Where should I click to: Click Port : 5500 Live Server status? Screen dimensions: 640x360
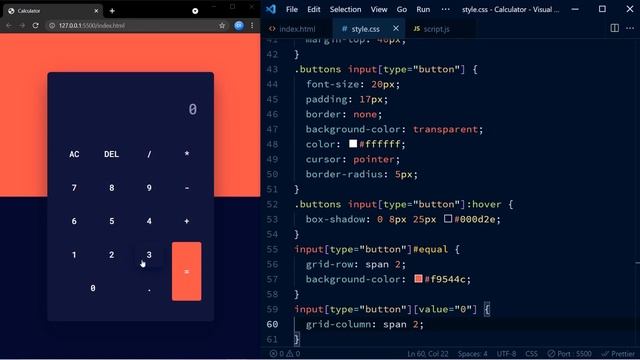569,354
